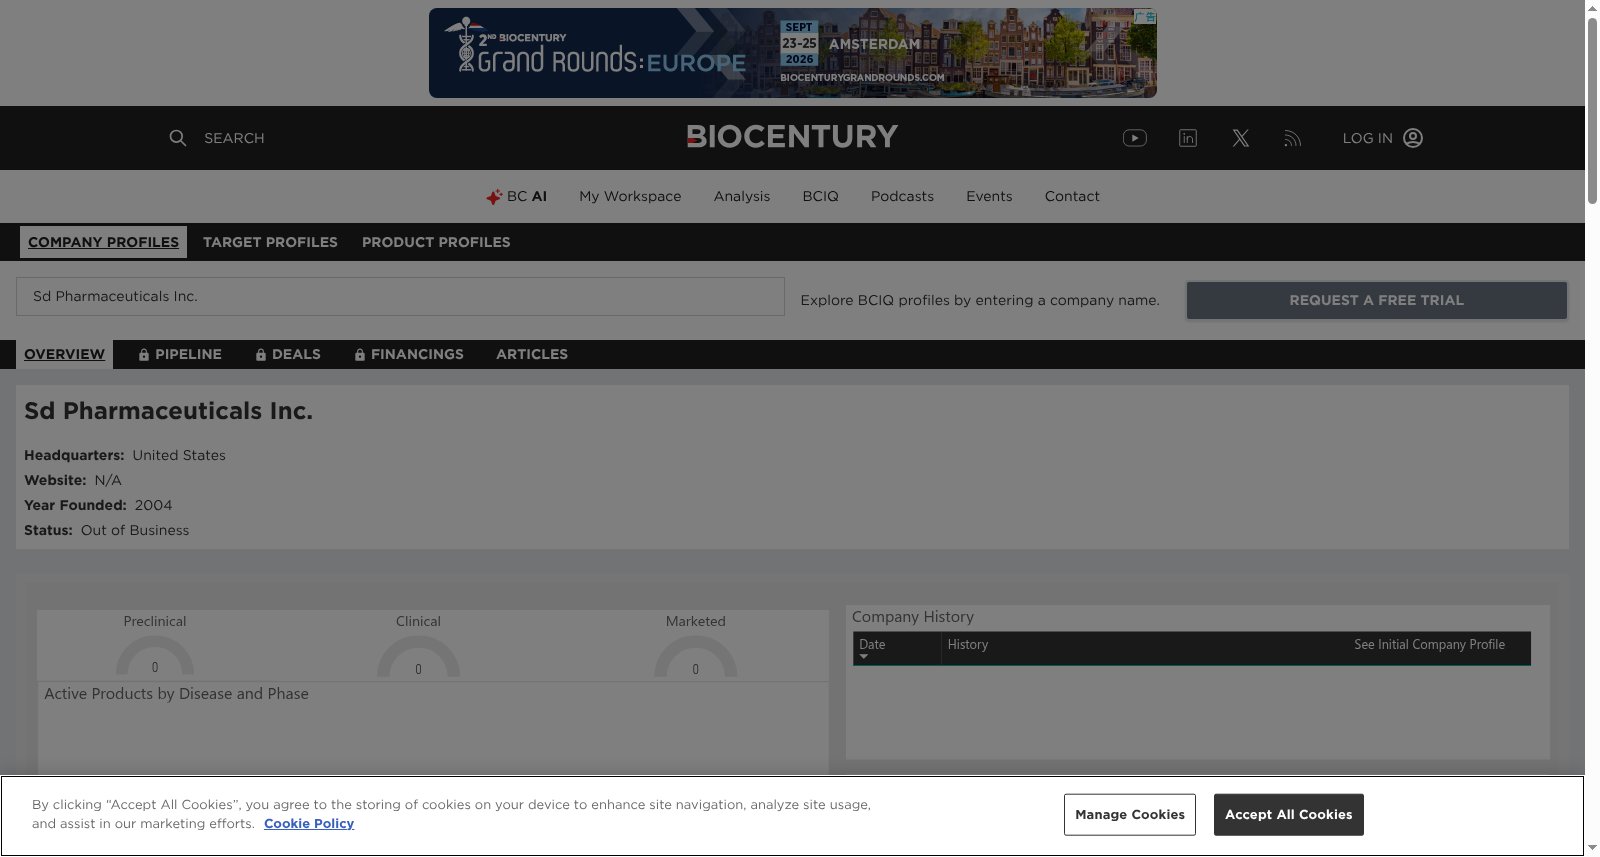Click the ad choices icon on banner
This screenshot has width=1600, height=857.
coord(1146,17)
